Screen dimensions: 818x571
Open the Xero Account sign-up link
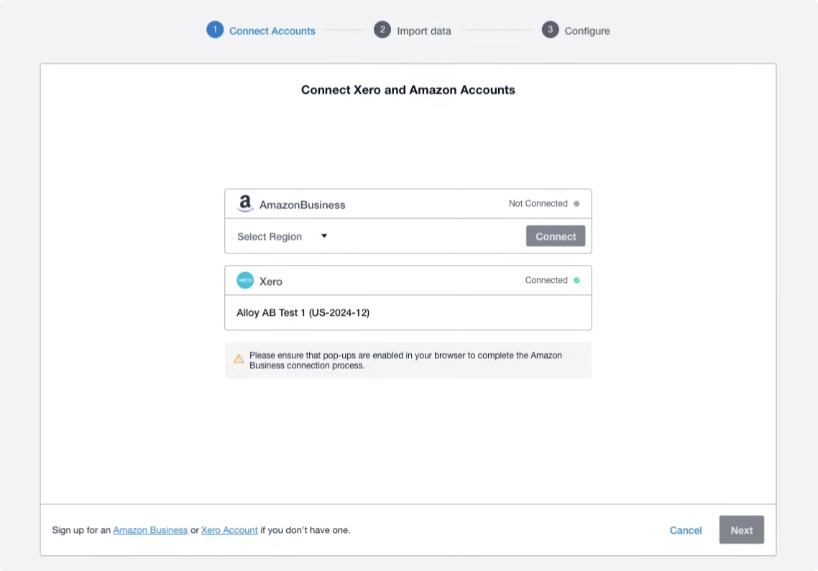point(229,530)
